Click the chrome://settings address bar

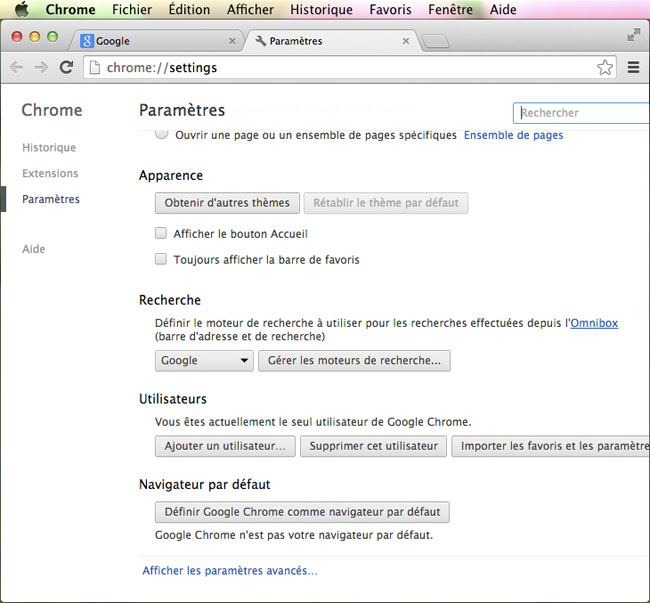tap(349, 67)
